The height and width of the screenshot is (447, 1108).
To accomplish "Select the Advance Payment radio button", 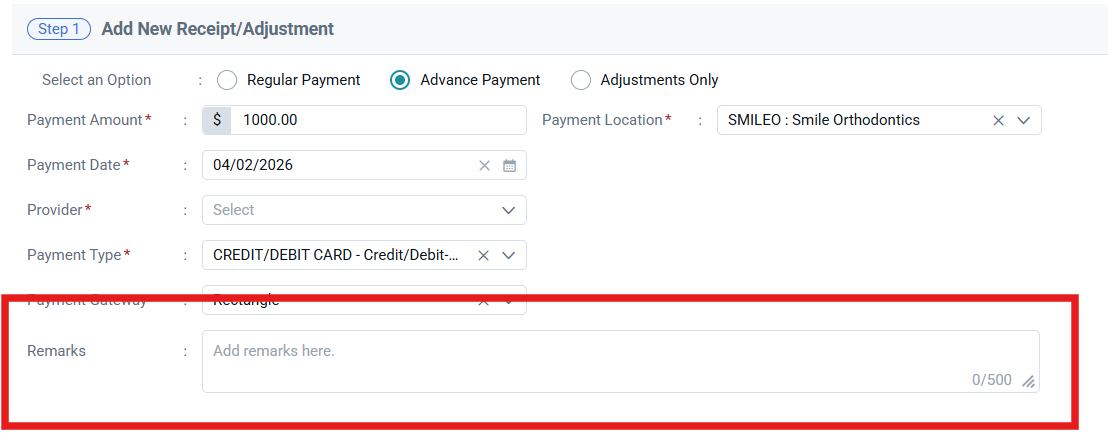I will (400, 81).
